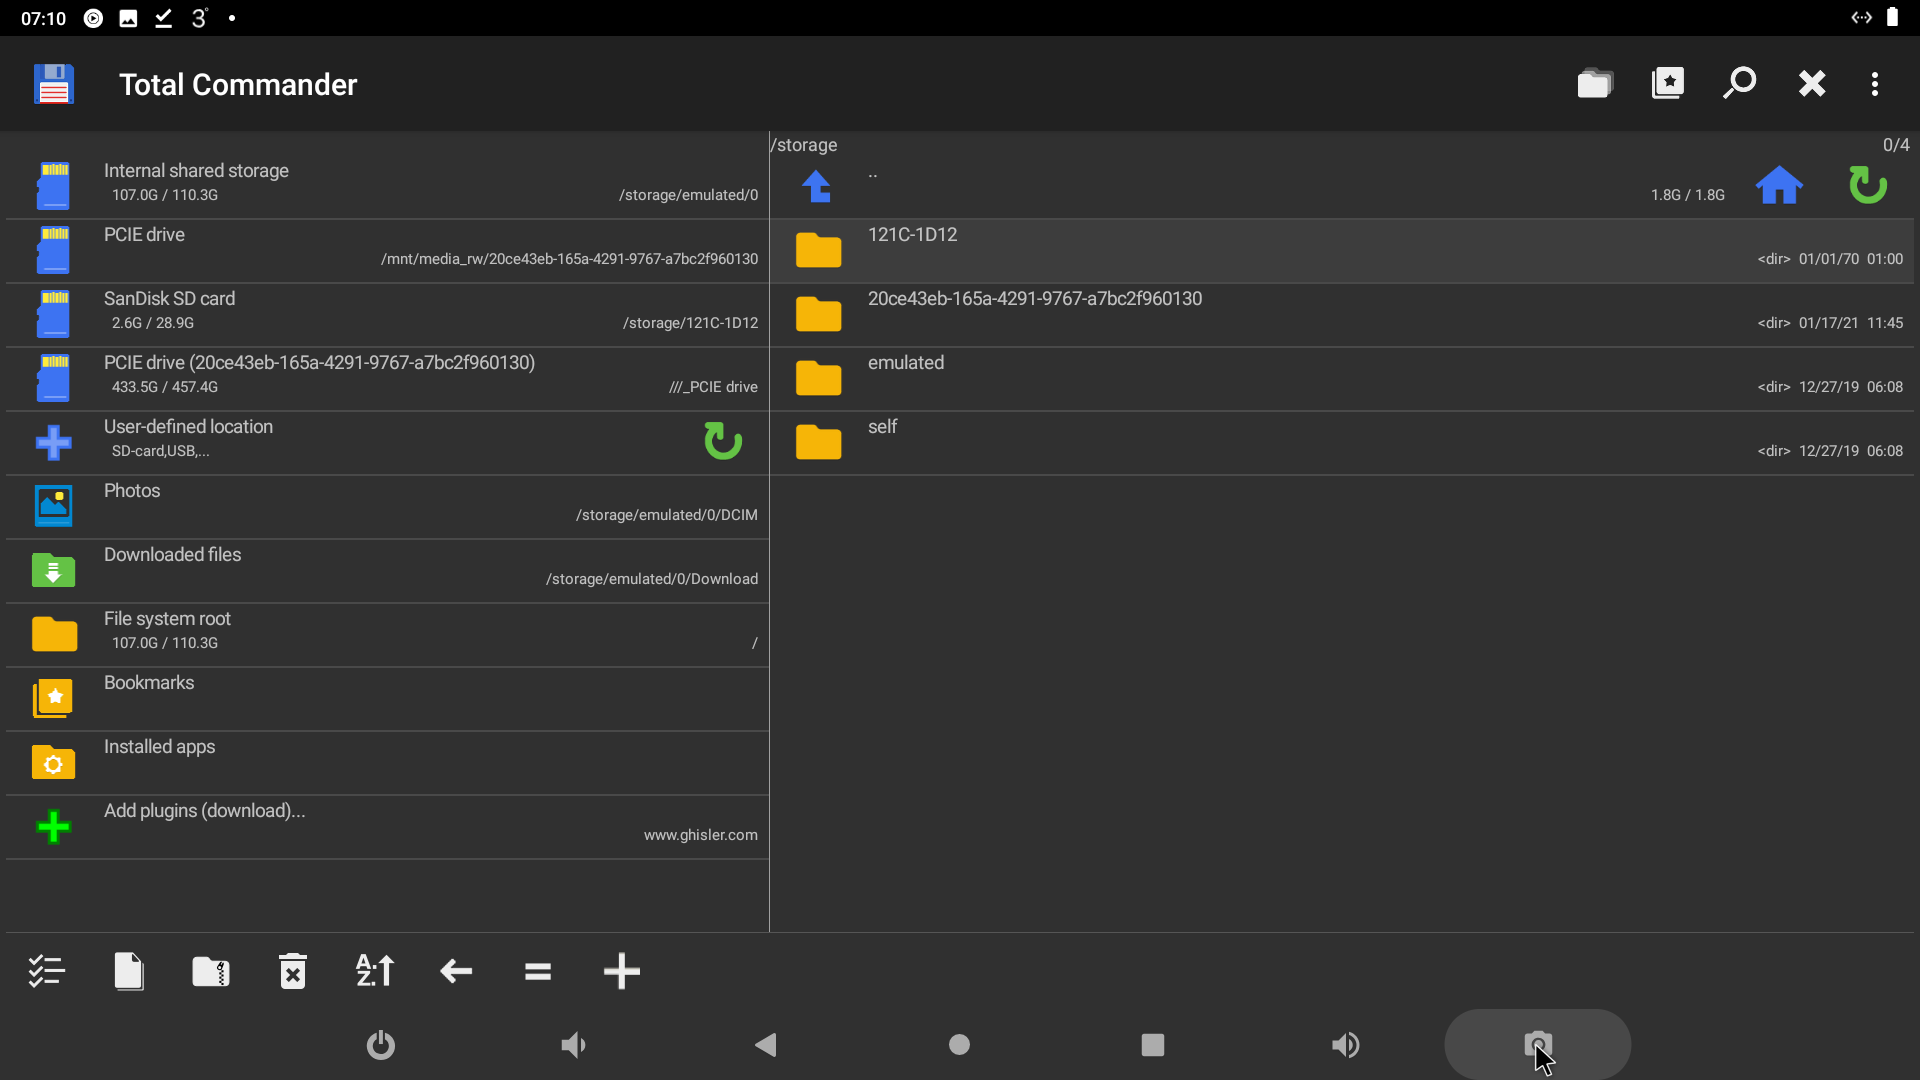1920x1080 pixels.
Task: Open the A-Z sort order tool
Action: point(375,971)
